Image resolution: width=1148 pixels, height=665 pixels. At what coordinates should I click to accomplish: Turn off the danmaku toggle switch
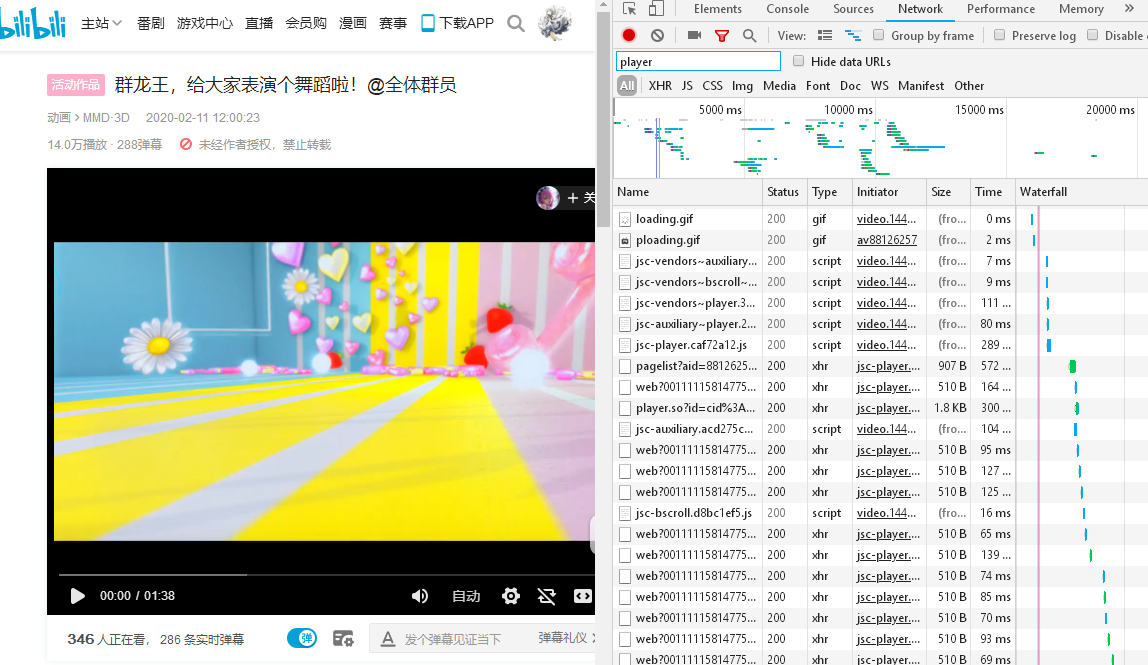point(302,638)
